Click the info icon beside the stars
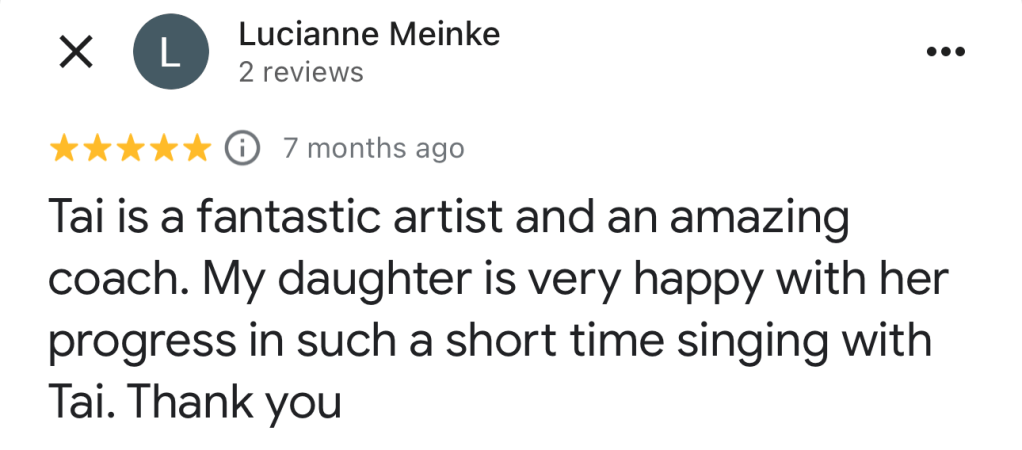Image resolution: width=1022 pixels, height=450 pixels. point(242,148)
